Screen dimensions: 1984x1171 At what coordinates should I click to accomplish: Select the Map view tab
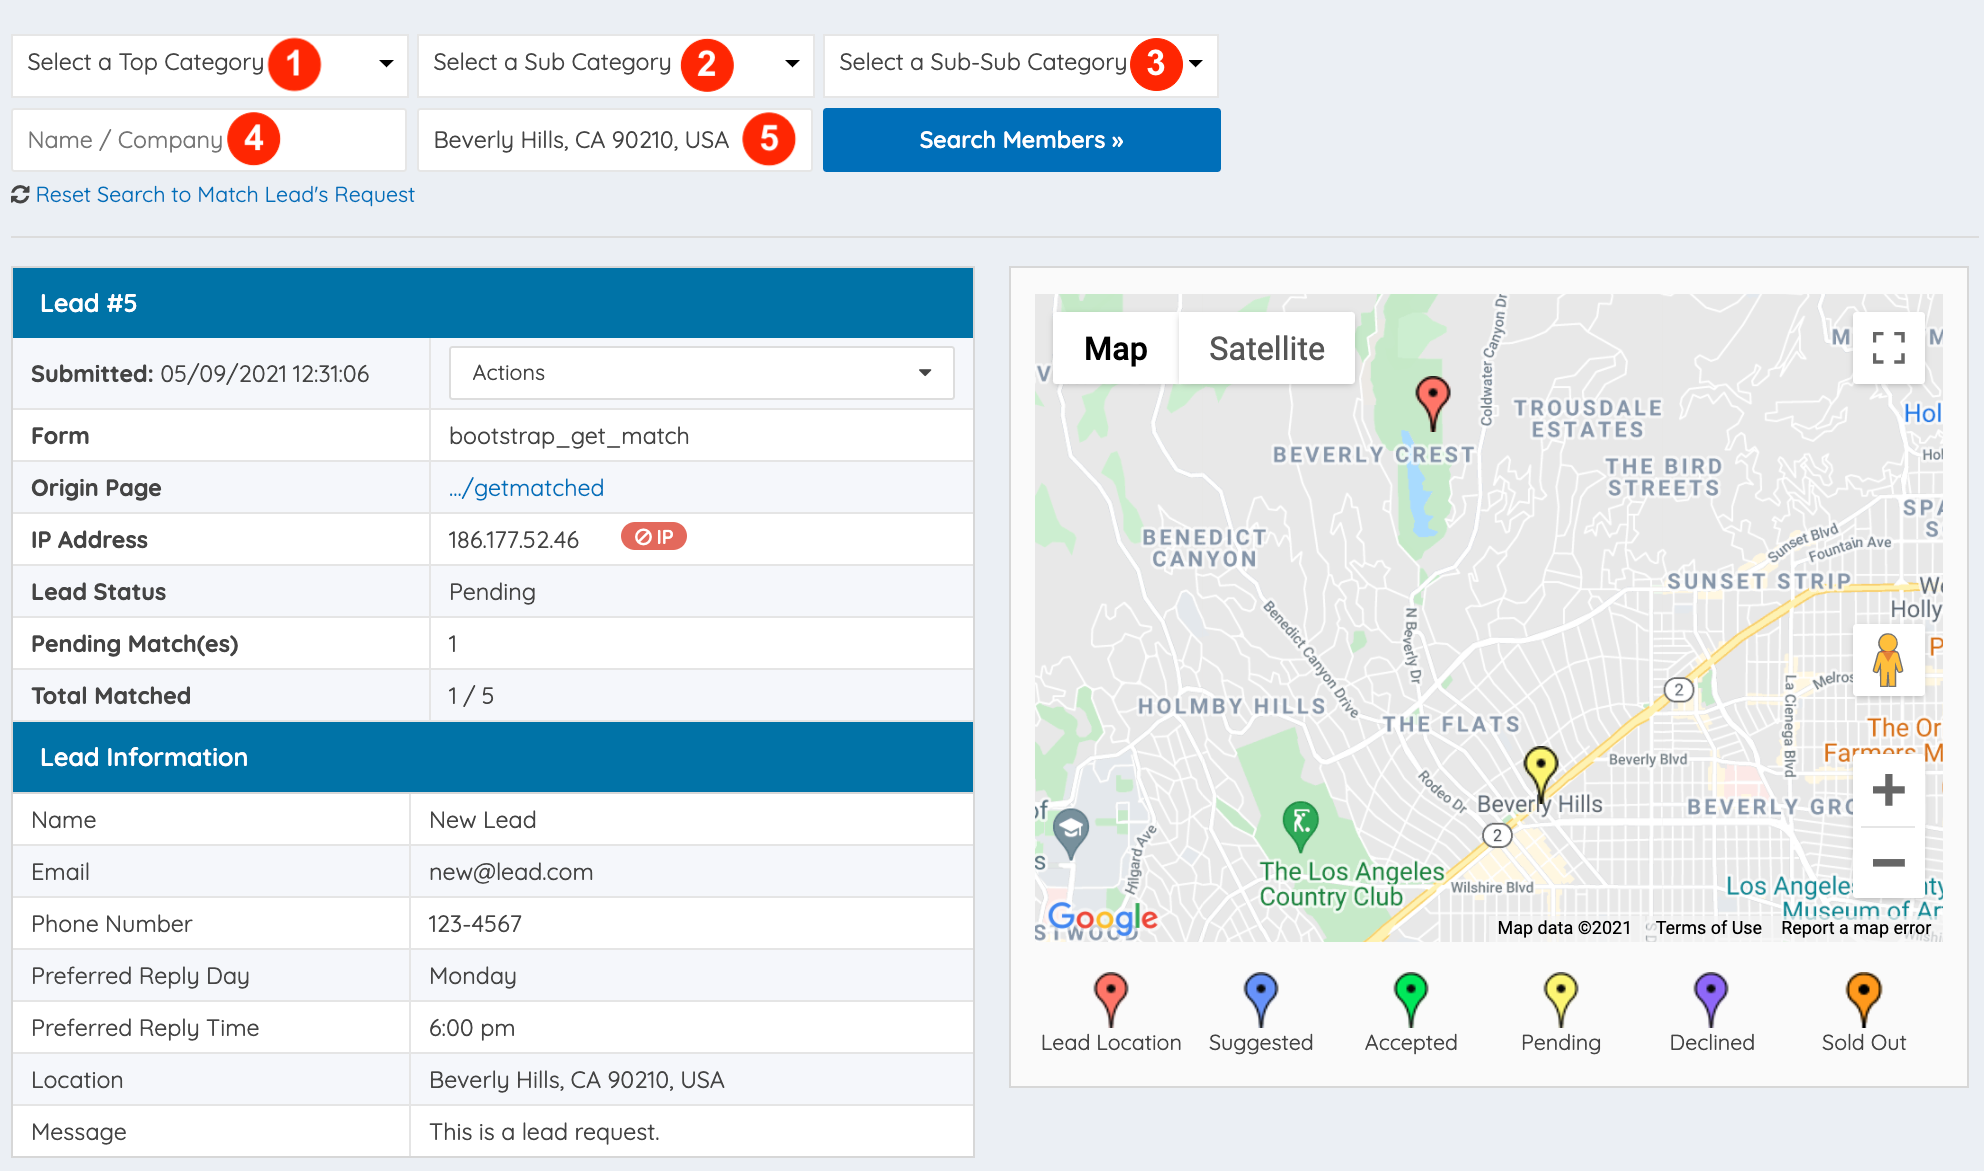[x=1115, y=349]
